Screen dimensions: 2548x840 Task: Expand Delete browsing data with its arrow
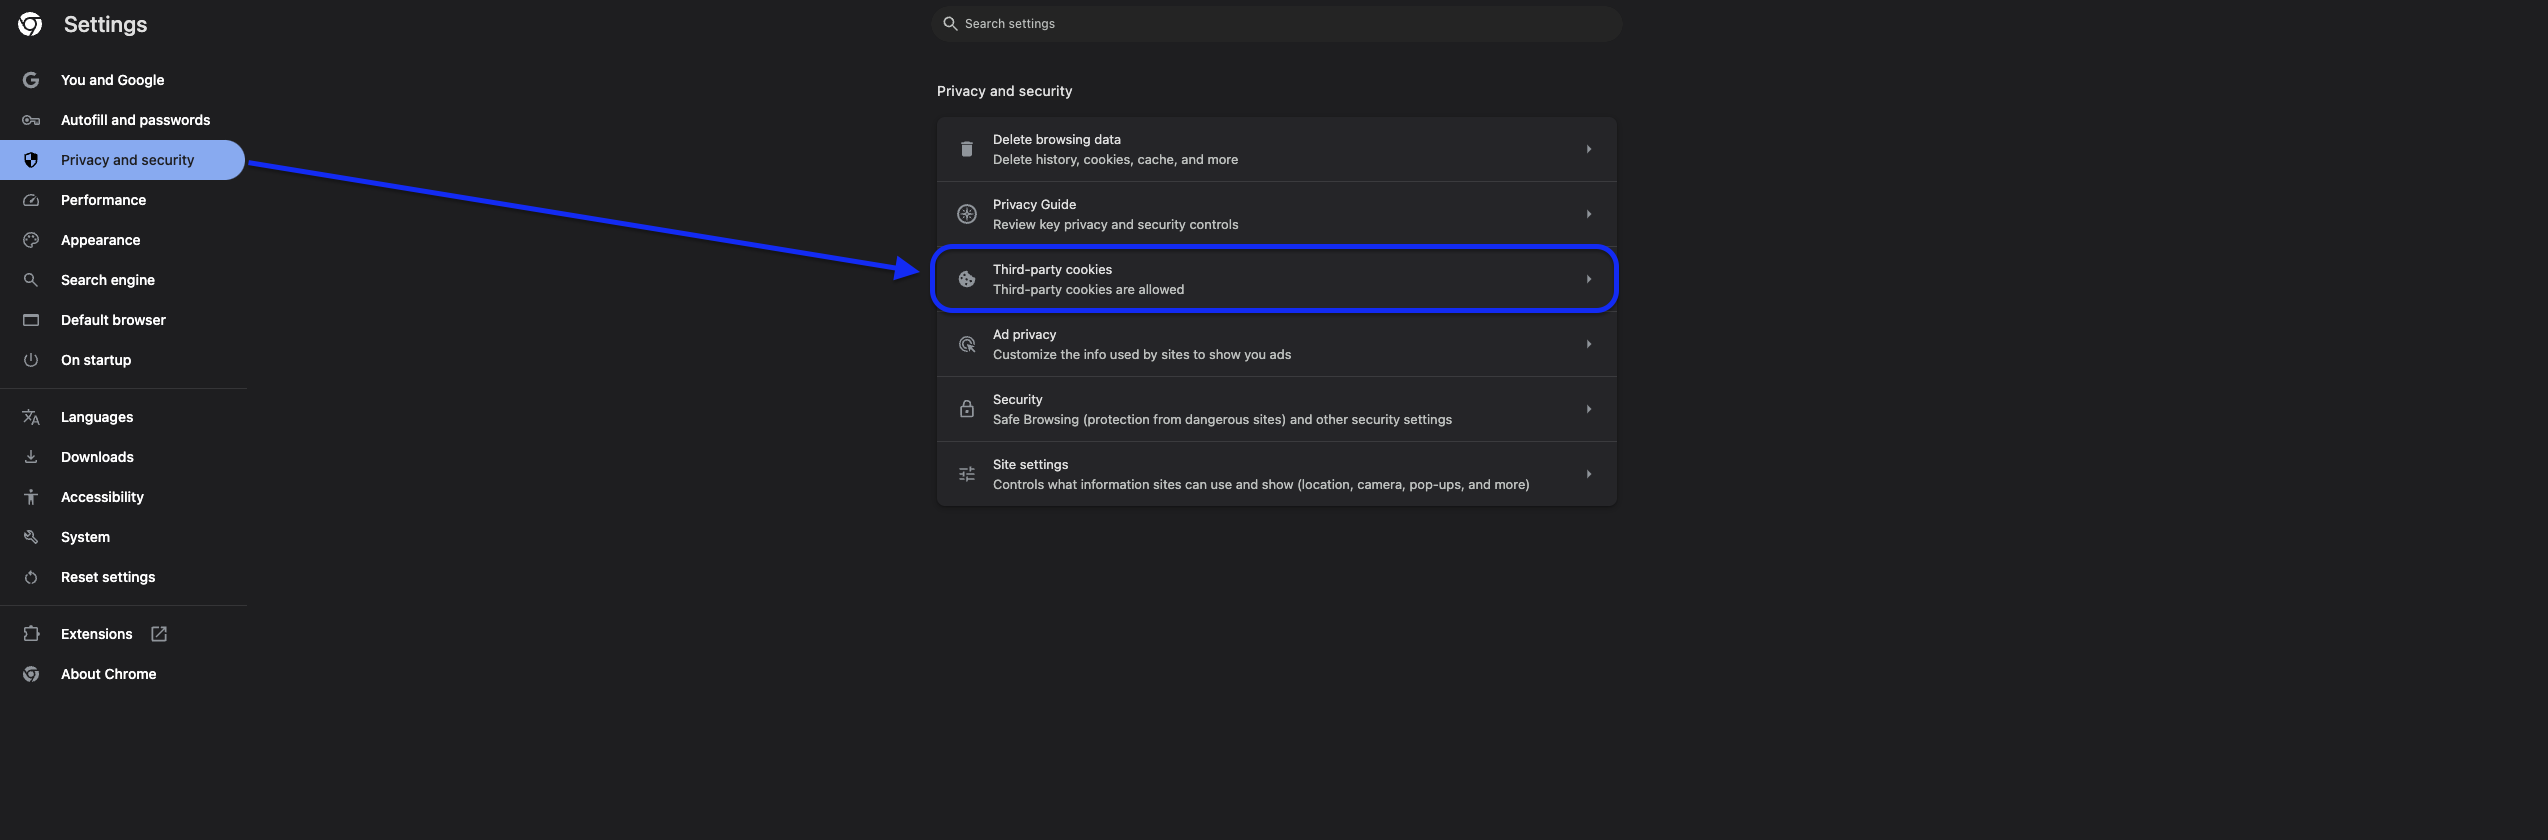[x=1588, y=149]
